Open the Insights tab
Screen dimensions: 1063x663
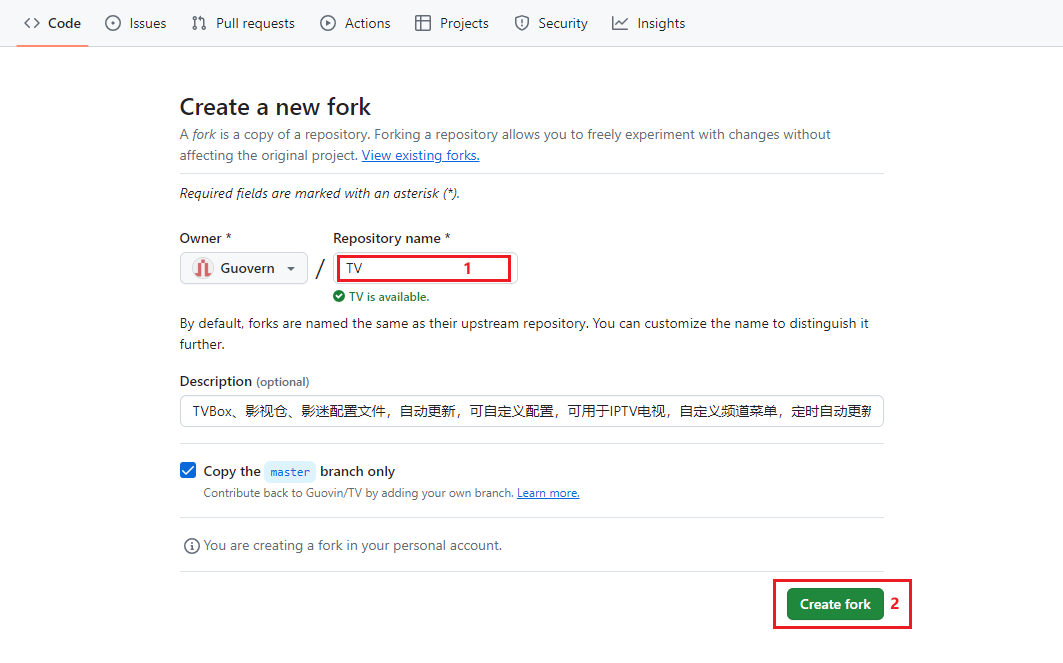coord(648,23)
